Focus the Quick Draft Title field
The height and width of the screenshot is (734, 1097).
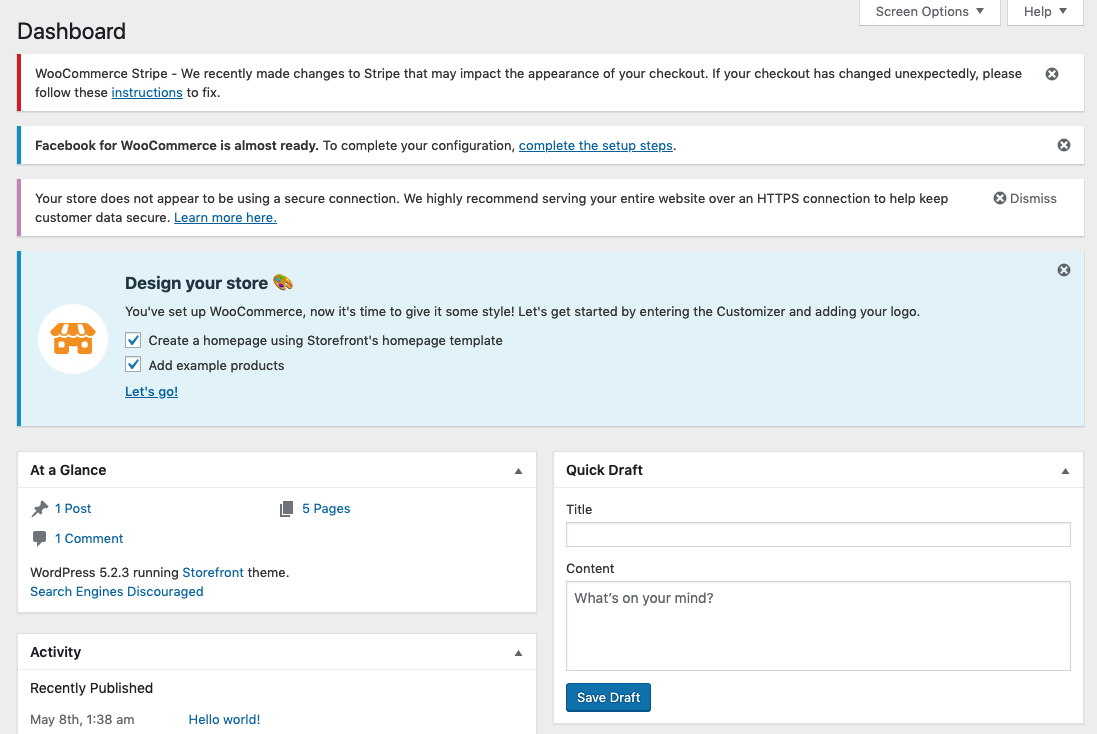click(818, 535)
